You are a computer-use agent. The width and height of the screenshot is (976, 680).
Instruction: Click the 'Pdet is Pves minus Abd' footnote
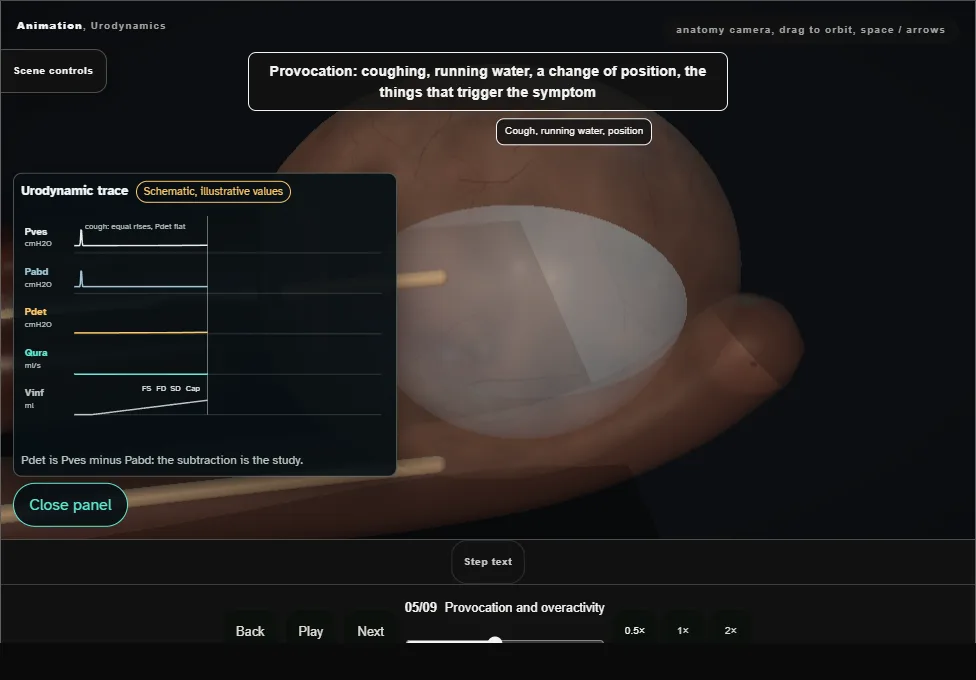click(x=162, y=460)
